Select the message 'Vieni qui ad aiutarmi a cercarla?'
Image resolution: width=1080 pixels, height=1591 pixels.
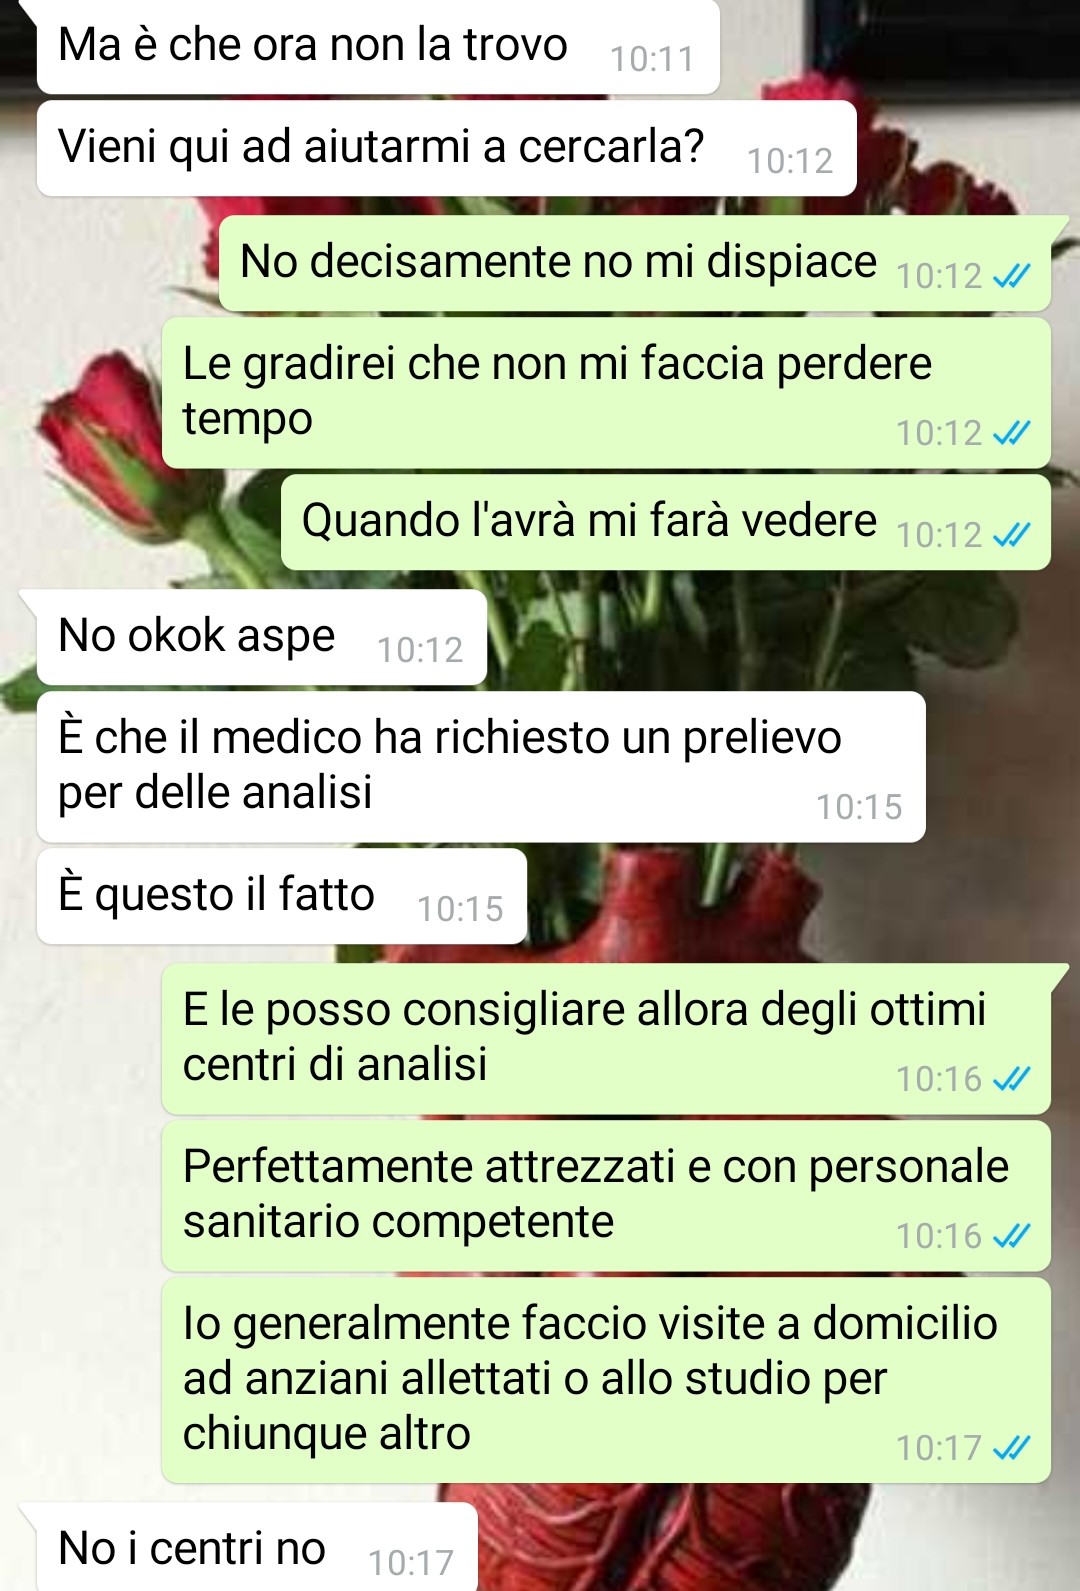446,148
